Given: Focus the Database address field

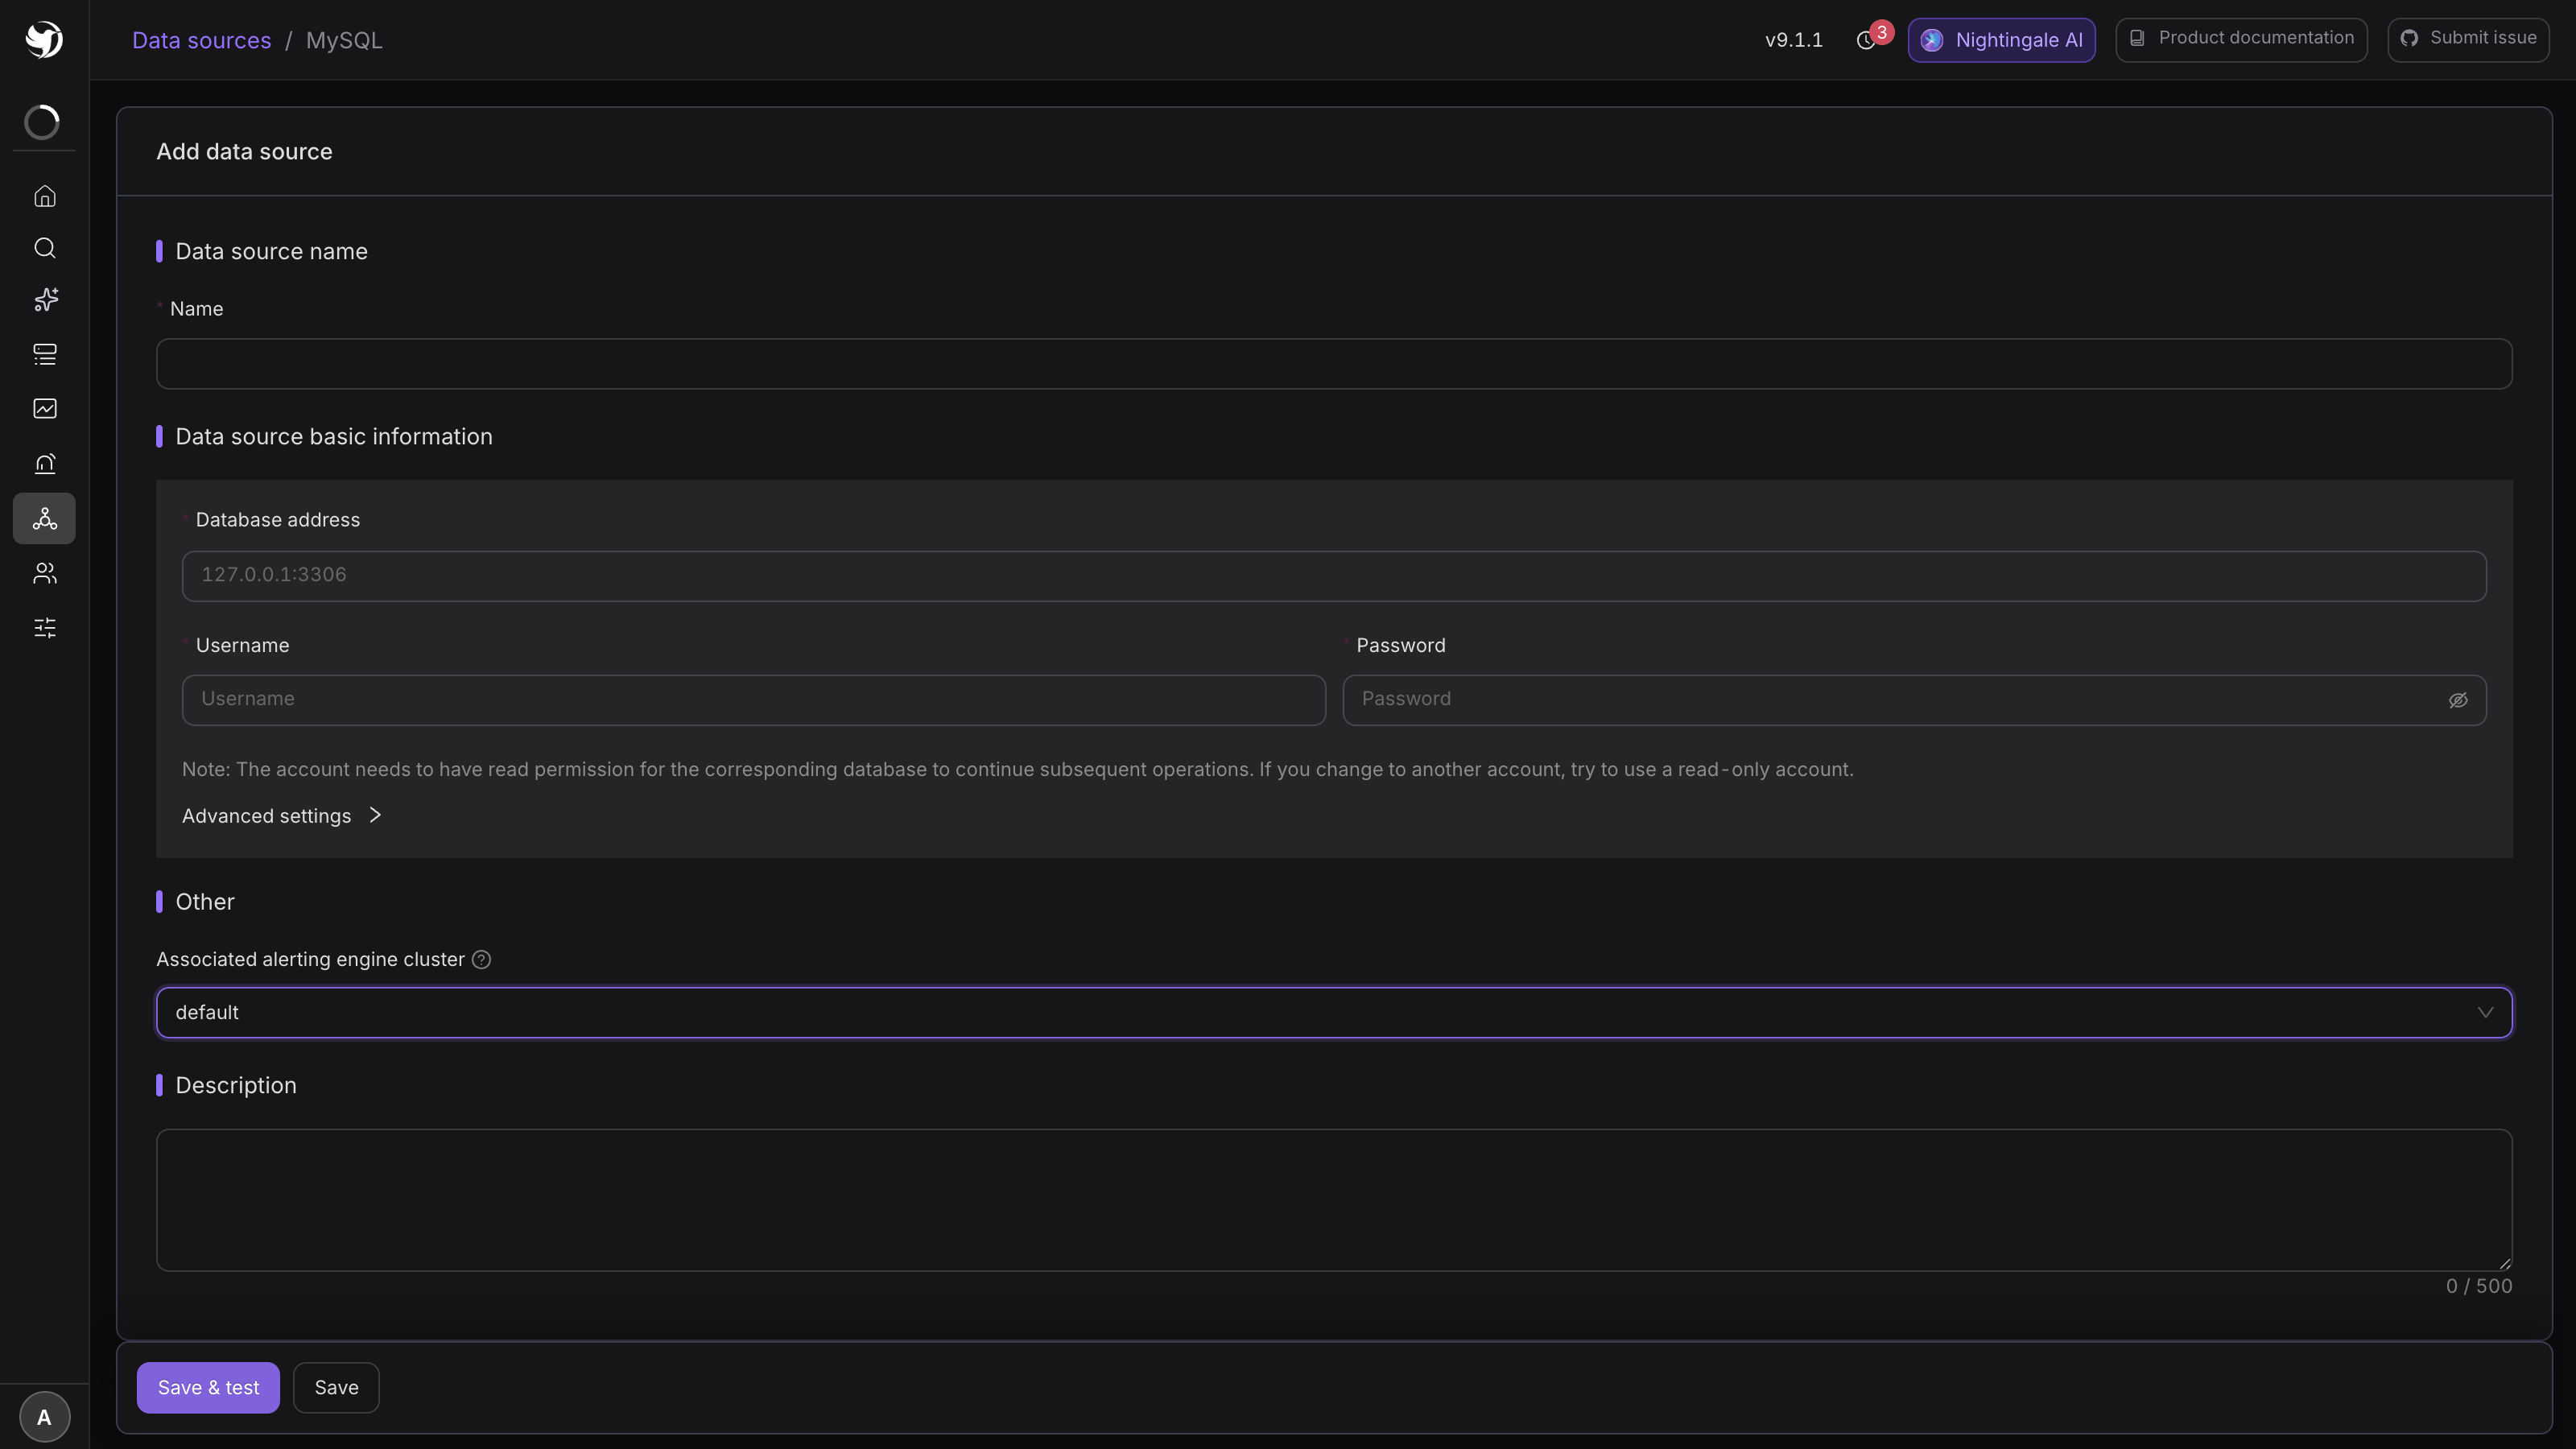Looking at the screenshot, I should 1334,576.
